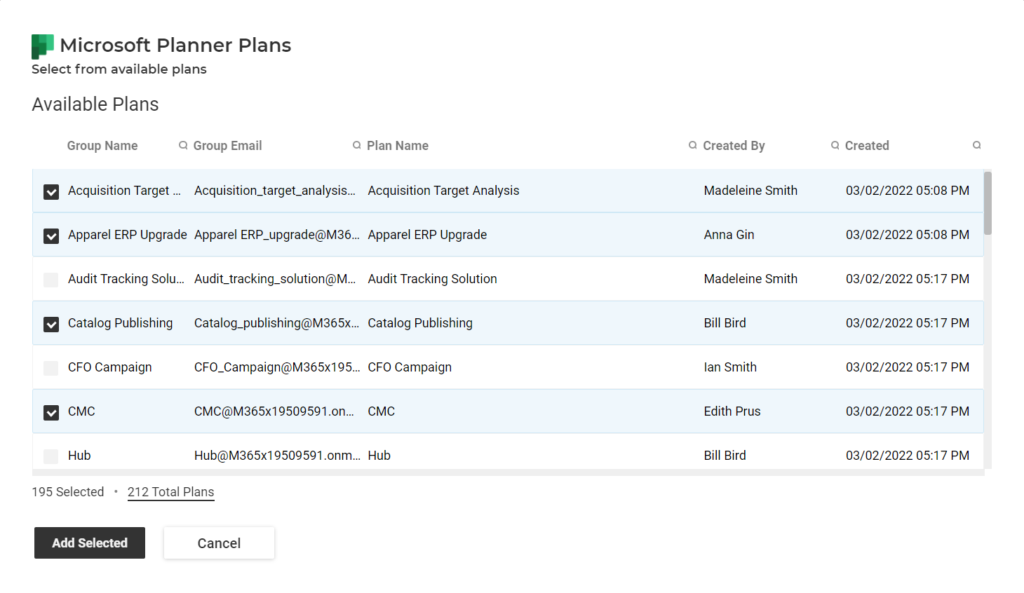Click the search icon beside Created
This screenshot has width=1024, height=593.
[x=835, y=145]
